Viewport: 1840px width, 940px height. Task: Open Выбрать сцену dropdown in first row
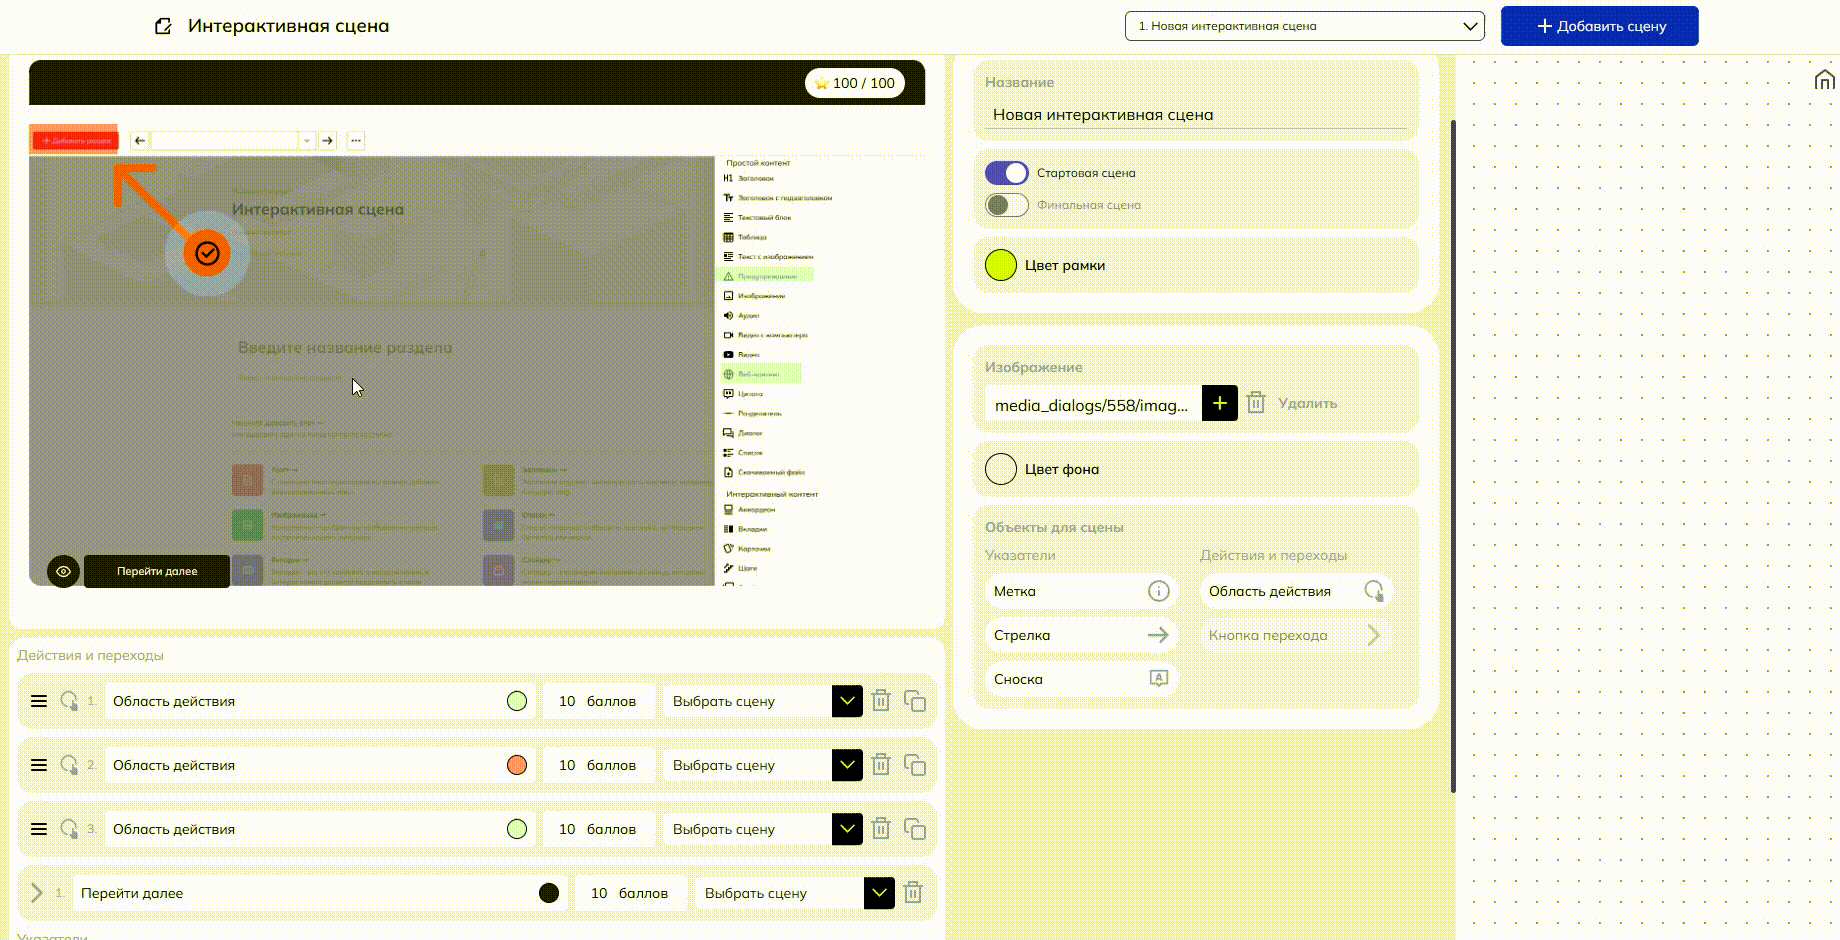click(847, 701)
